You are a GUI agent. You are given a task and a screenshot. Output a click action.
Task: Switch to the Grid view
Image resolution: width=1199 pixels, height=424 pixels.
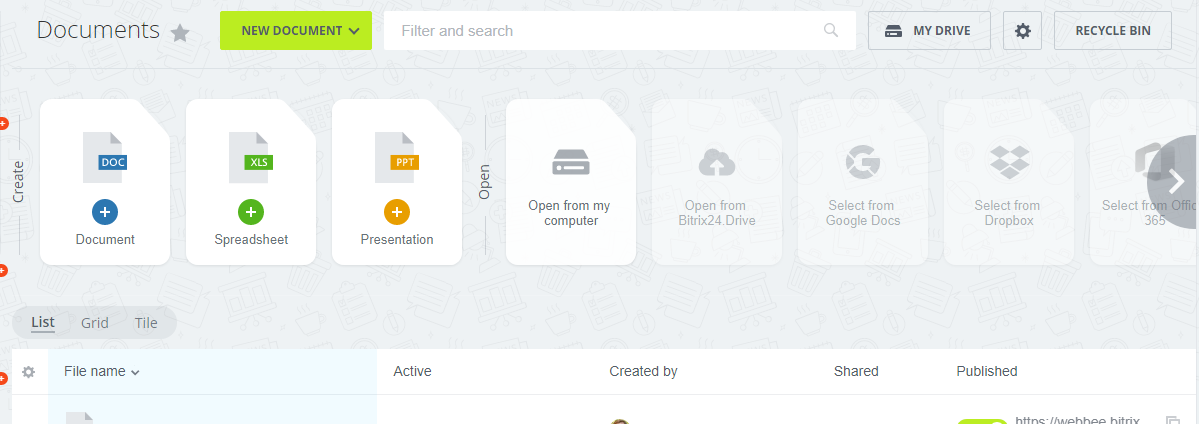point(95,322)
